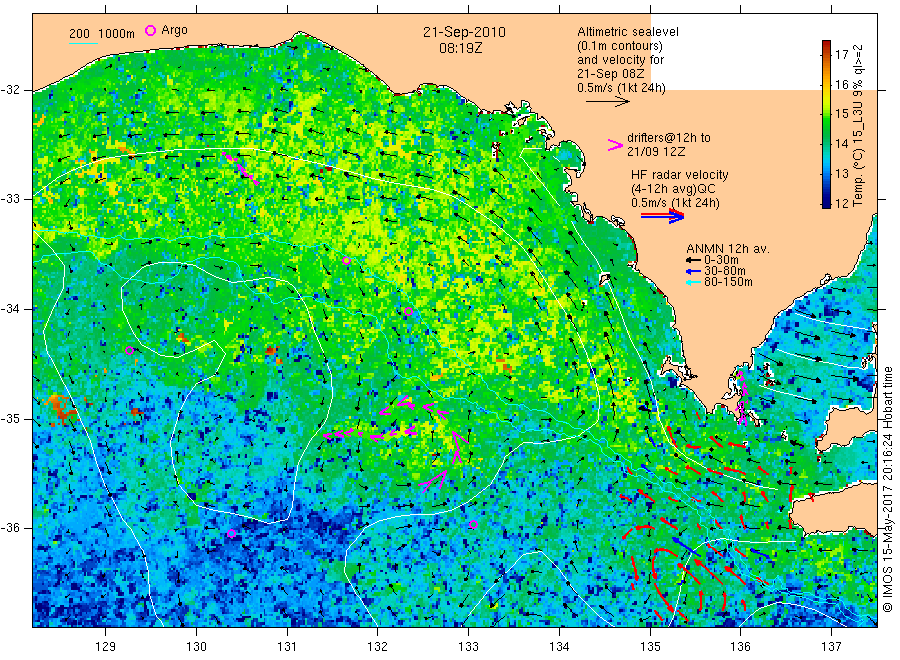Click the IMOS copyright timestamp text
This screenshot has width=900, height=660.
pos(888,490)
